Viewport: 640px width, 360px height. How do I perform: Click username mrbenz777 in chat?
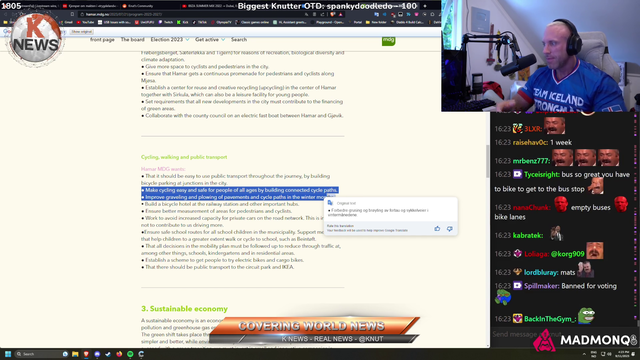[531, 161]
